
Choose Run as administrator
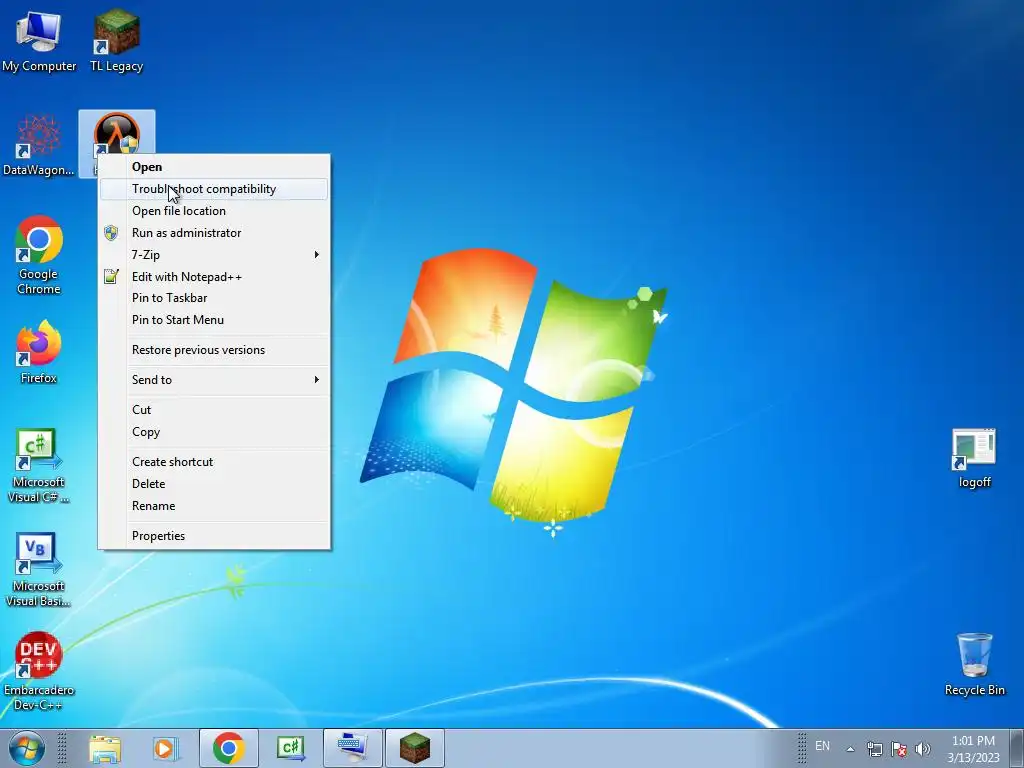[214, 232]
